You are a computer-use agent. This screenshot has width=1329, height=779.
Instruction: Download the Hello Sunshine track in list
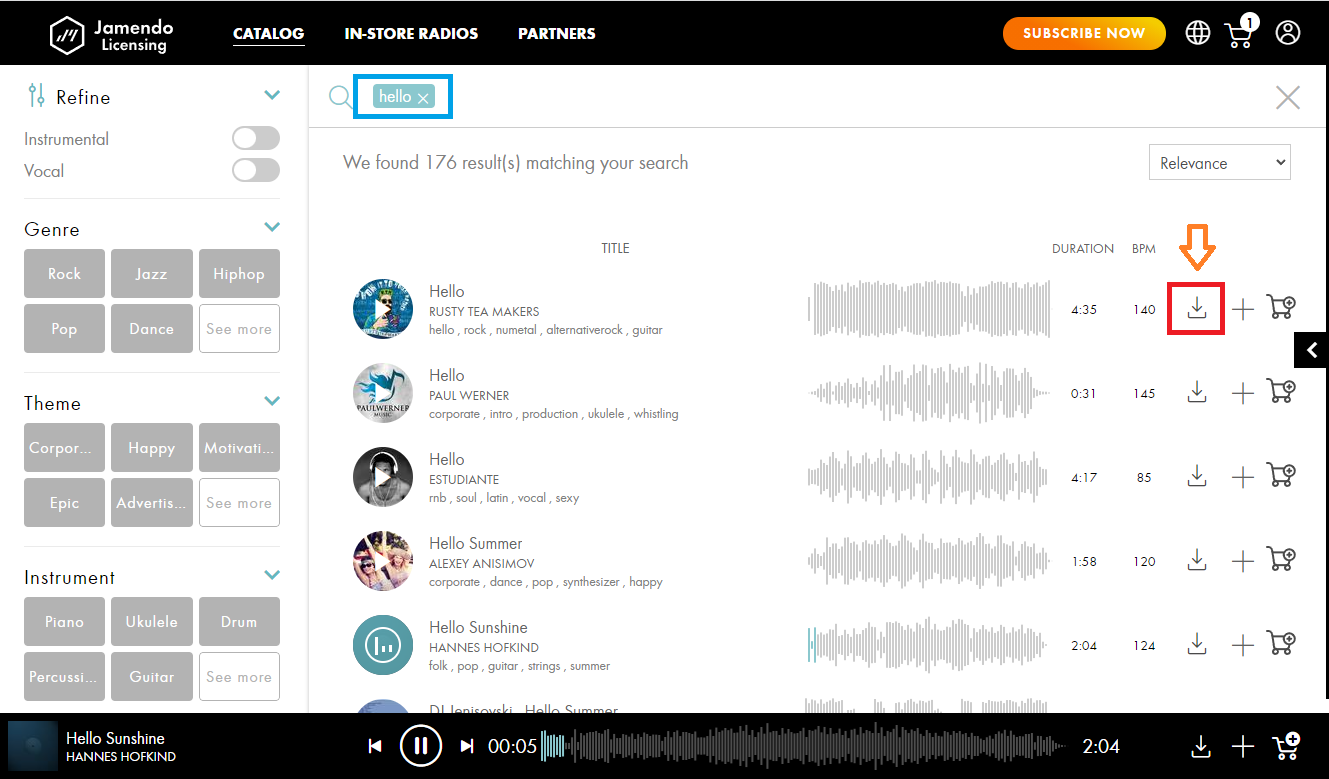coord(1197,644)
